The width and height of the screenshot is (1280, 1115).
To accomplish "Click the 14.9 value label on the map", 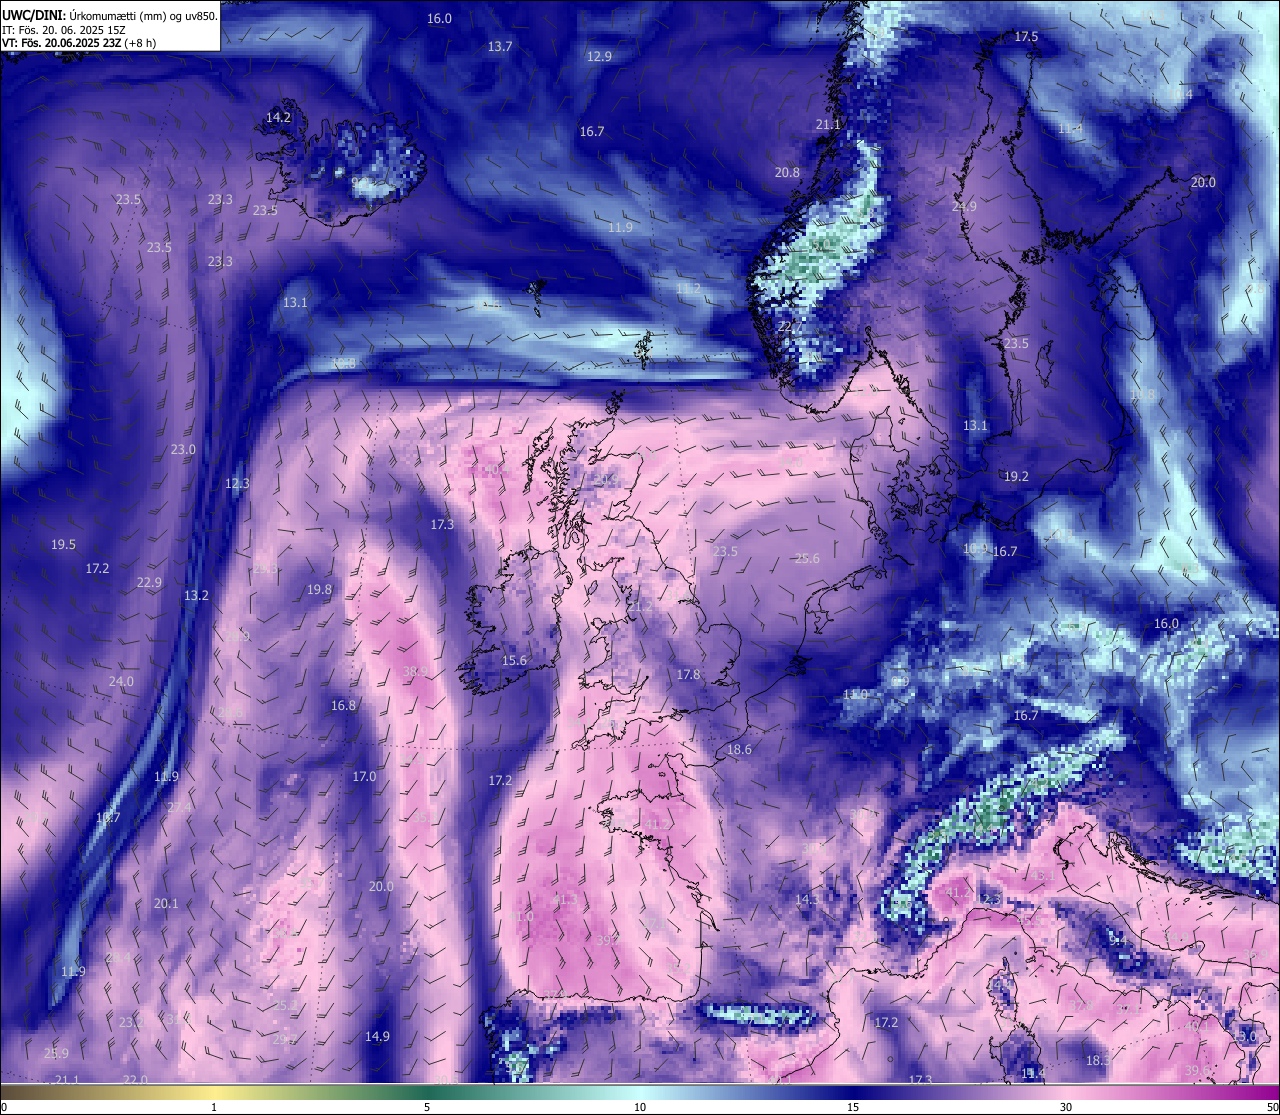I will coord(377,1037).
